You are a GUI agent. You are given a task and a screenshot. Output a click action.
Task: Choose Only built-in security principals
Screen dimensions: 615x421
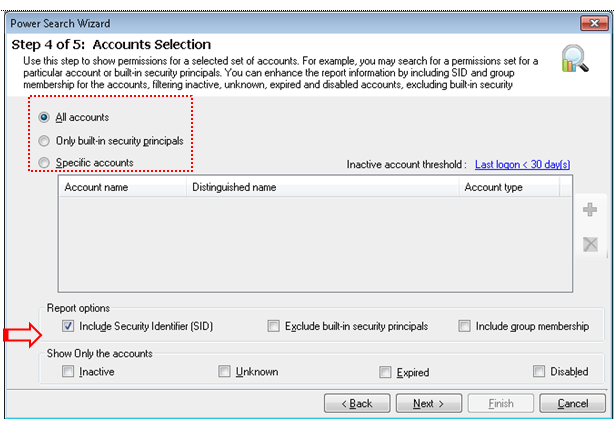click(44, 141)
